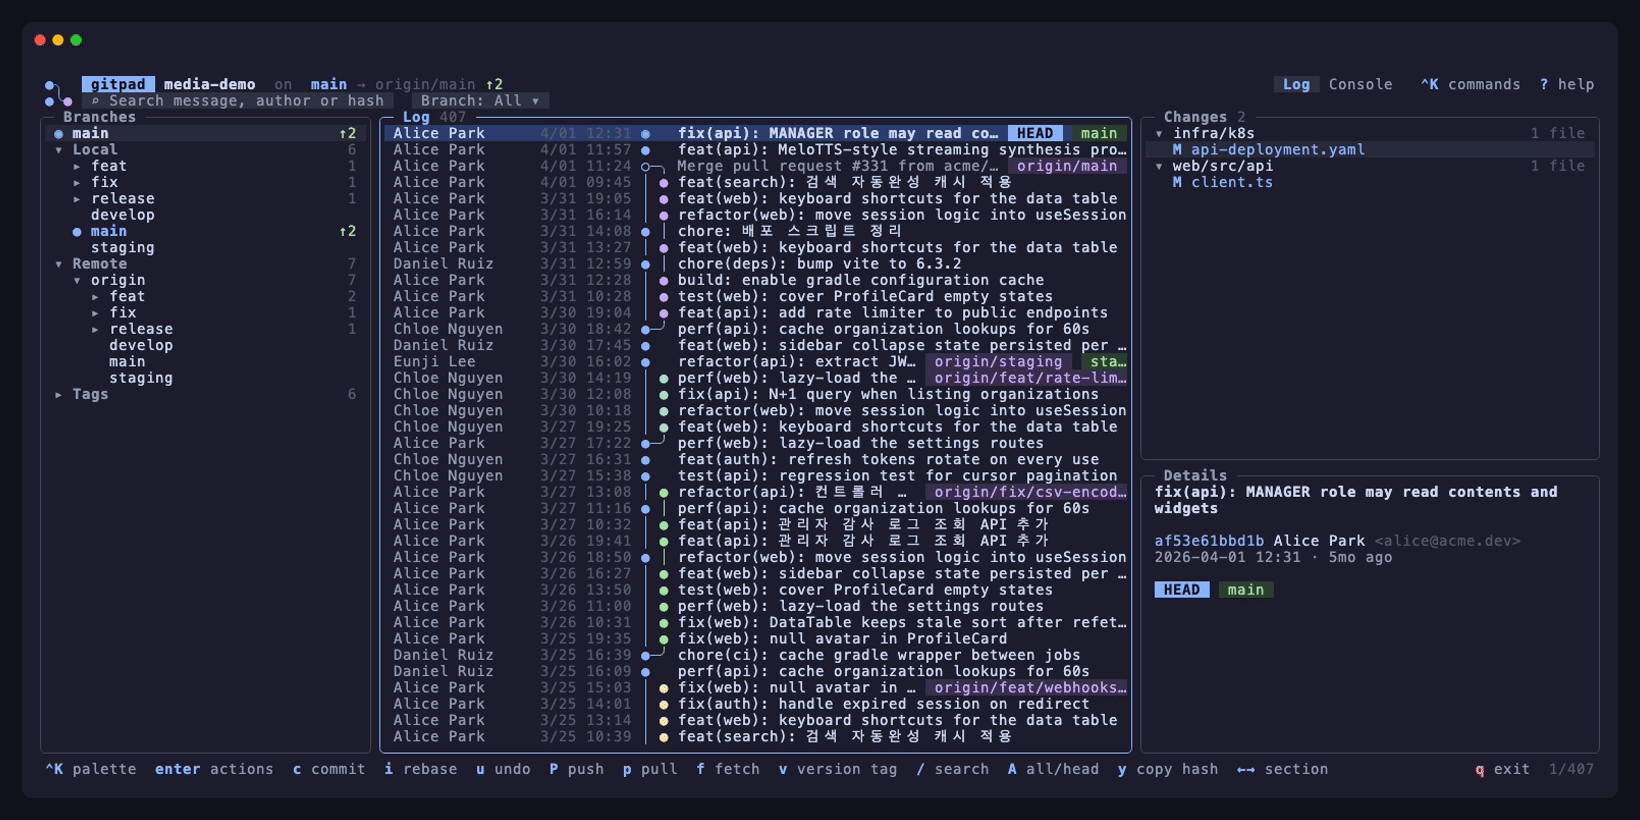
Task: Click the green main badge in top log row
Action: click(x=1099, y=133)
